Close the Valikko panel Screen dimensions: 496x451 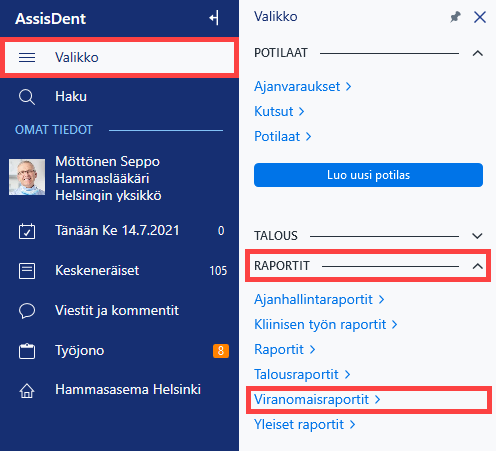480,17
